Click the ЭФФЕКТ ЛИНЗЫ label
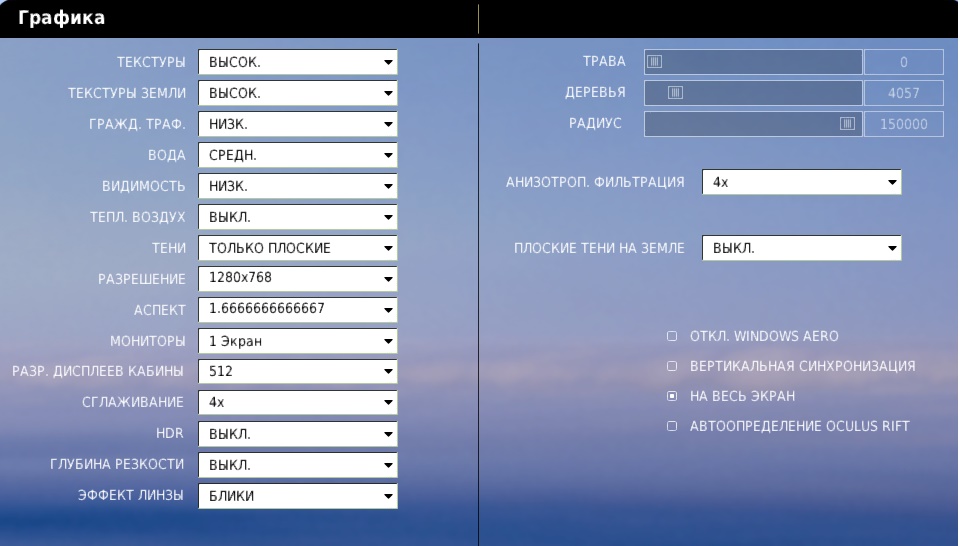Image resolution: width=960 pixels, height=546 pixels. [x=130, y=495]
